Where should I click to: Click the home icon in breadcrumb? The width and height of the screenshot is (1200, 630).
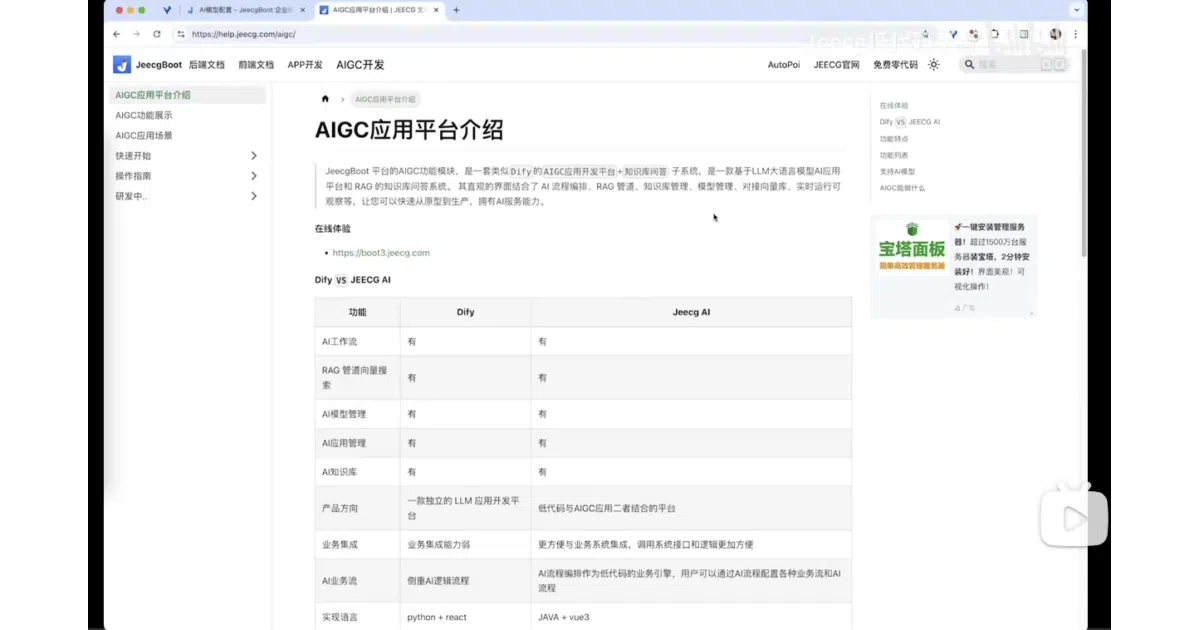click(325, 99)
